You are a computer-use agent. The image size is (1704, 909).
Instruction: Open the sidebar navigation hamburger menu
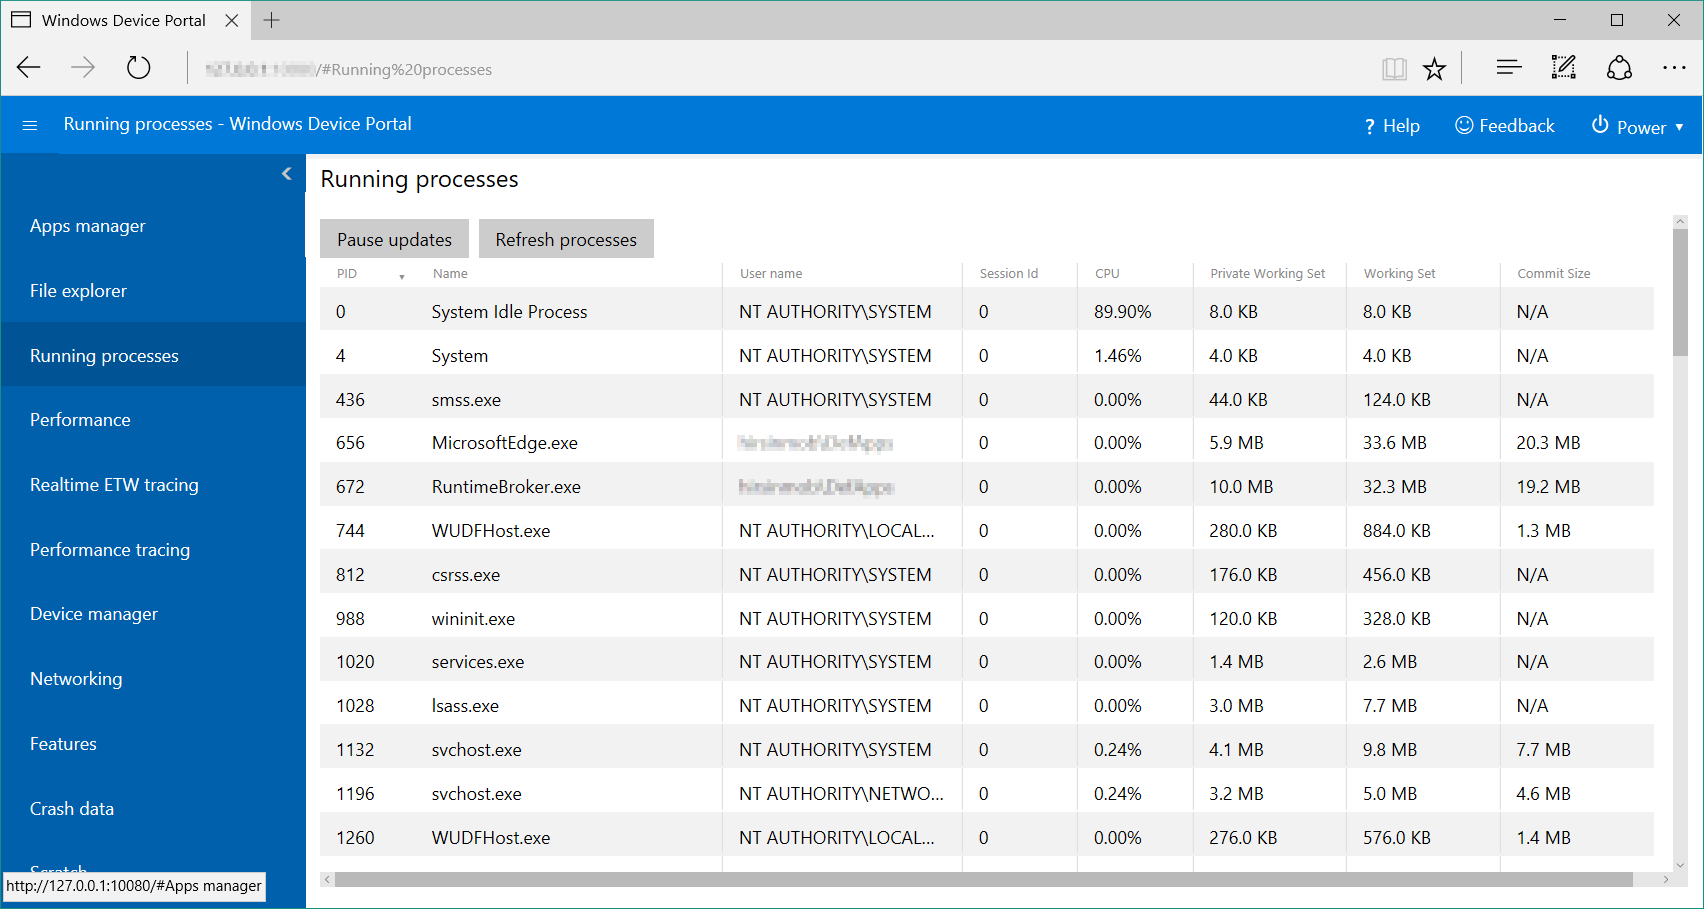(29, 124)
